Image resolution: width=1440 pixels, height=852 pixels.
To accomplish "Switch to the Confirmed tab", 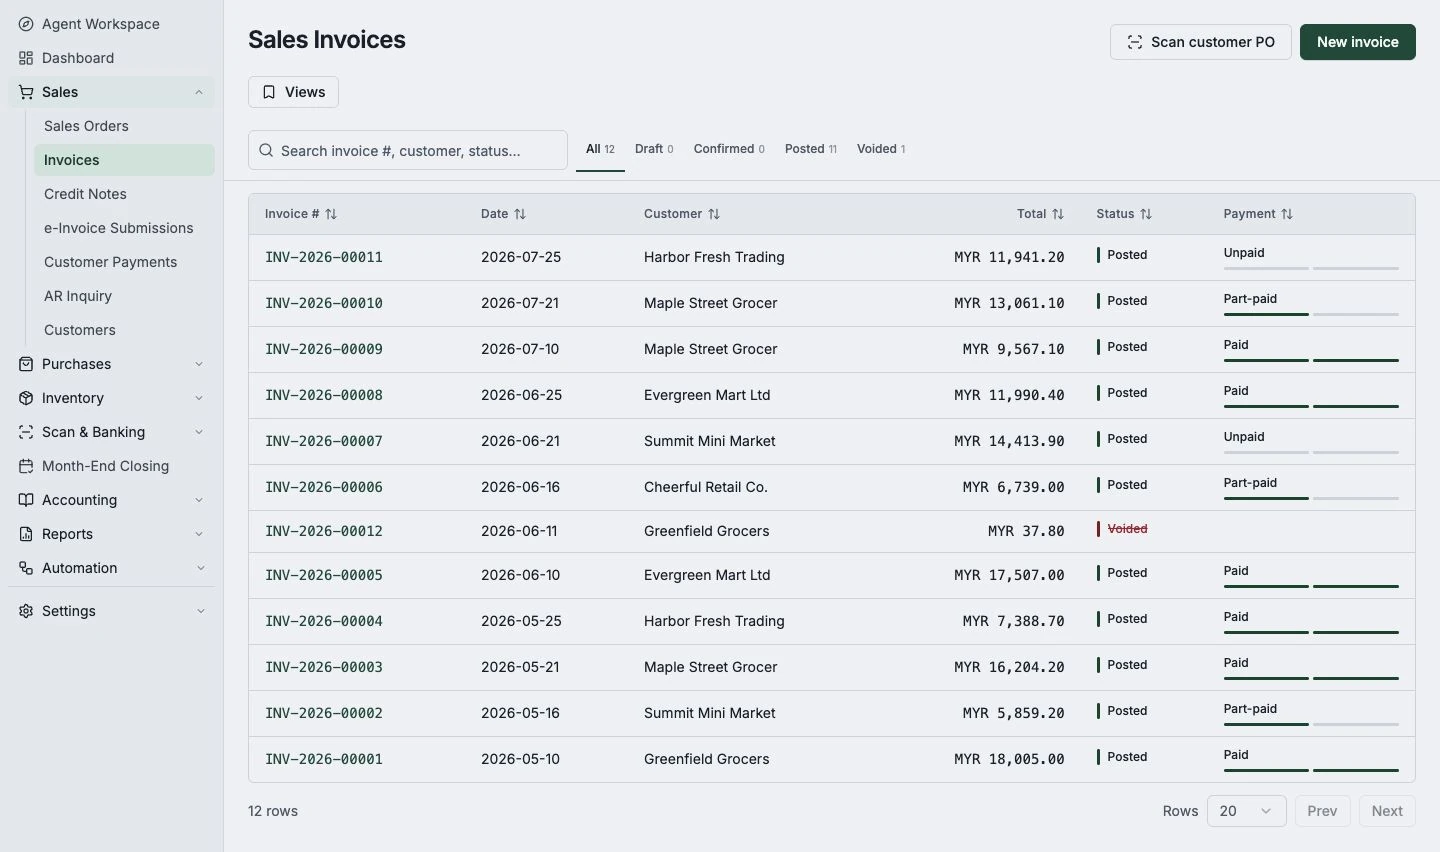I will pyautogui.click(x=729, y=149).
